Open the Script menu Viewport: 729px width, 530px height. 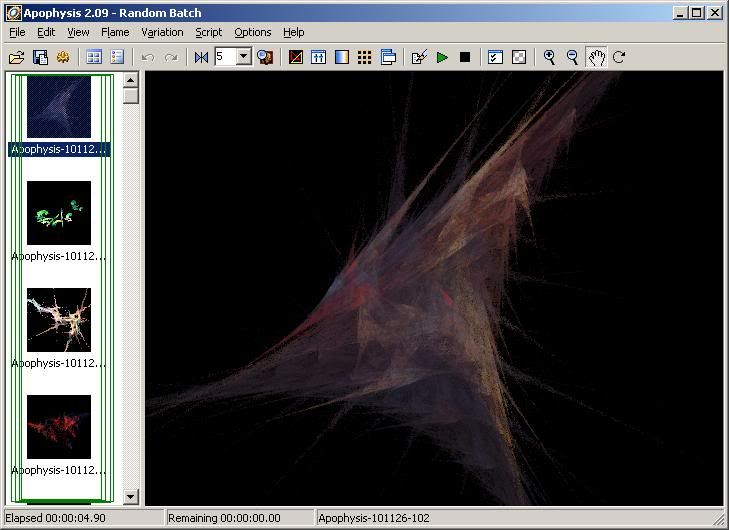point(208,32)
